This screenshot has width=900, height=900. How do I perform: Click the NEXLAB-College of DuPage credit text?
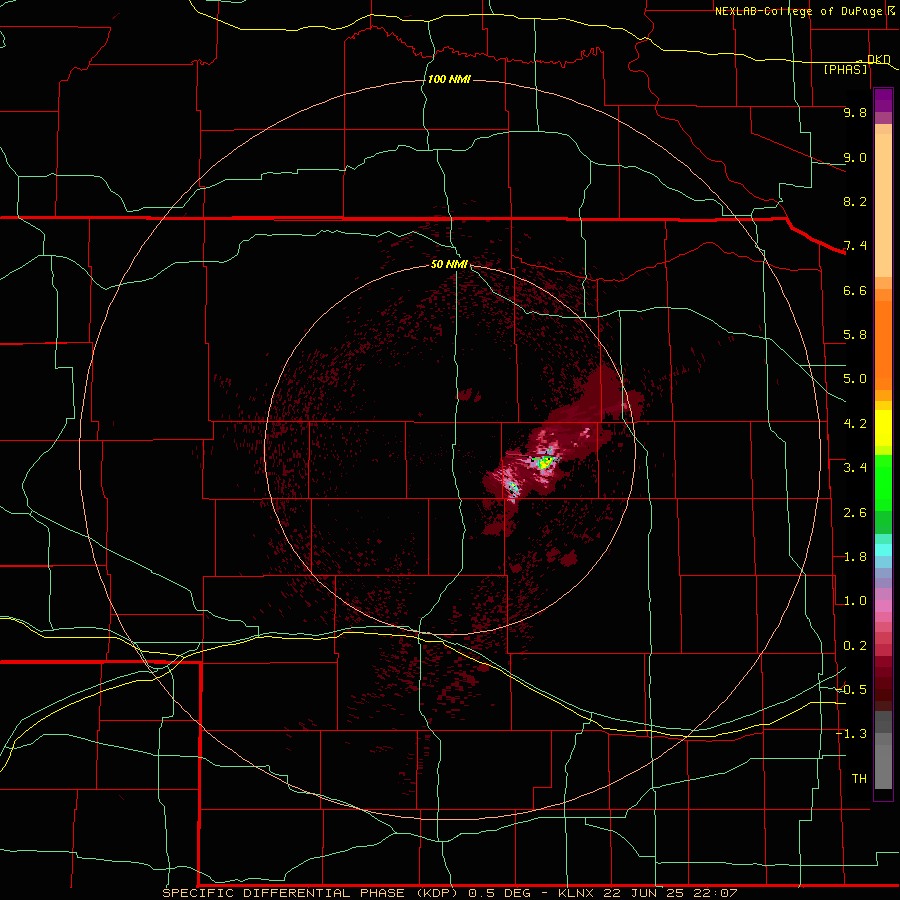point(798,11)
